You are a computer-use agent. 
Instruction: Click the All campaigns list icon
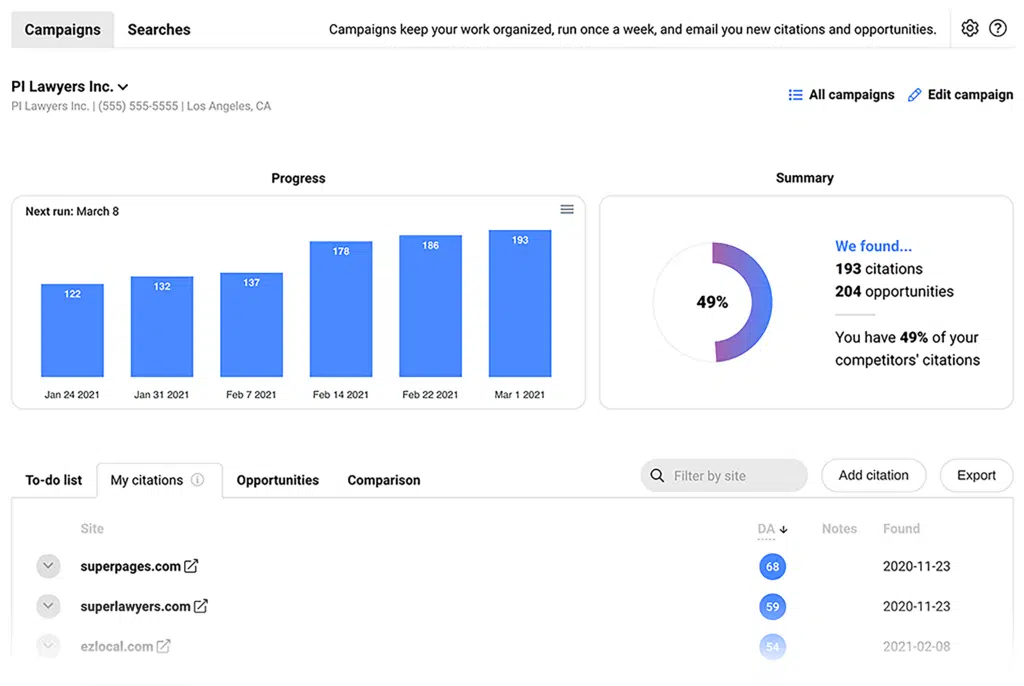pos(795,95)
